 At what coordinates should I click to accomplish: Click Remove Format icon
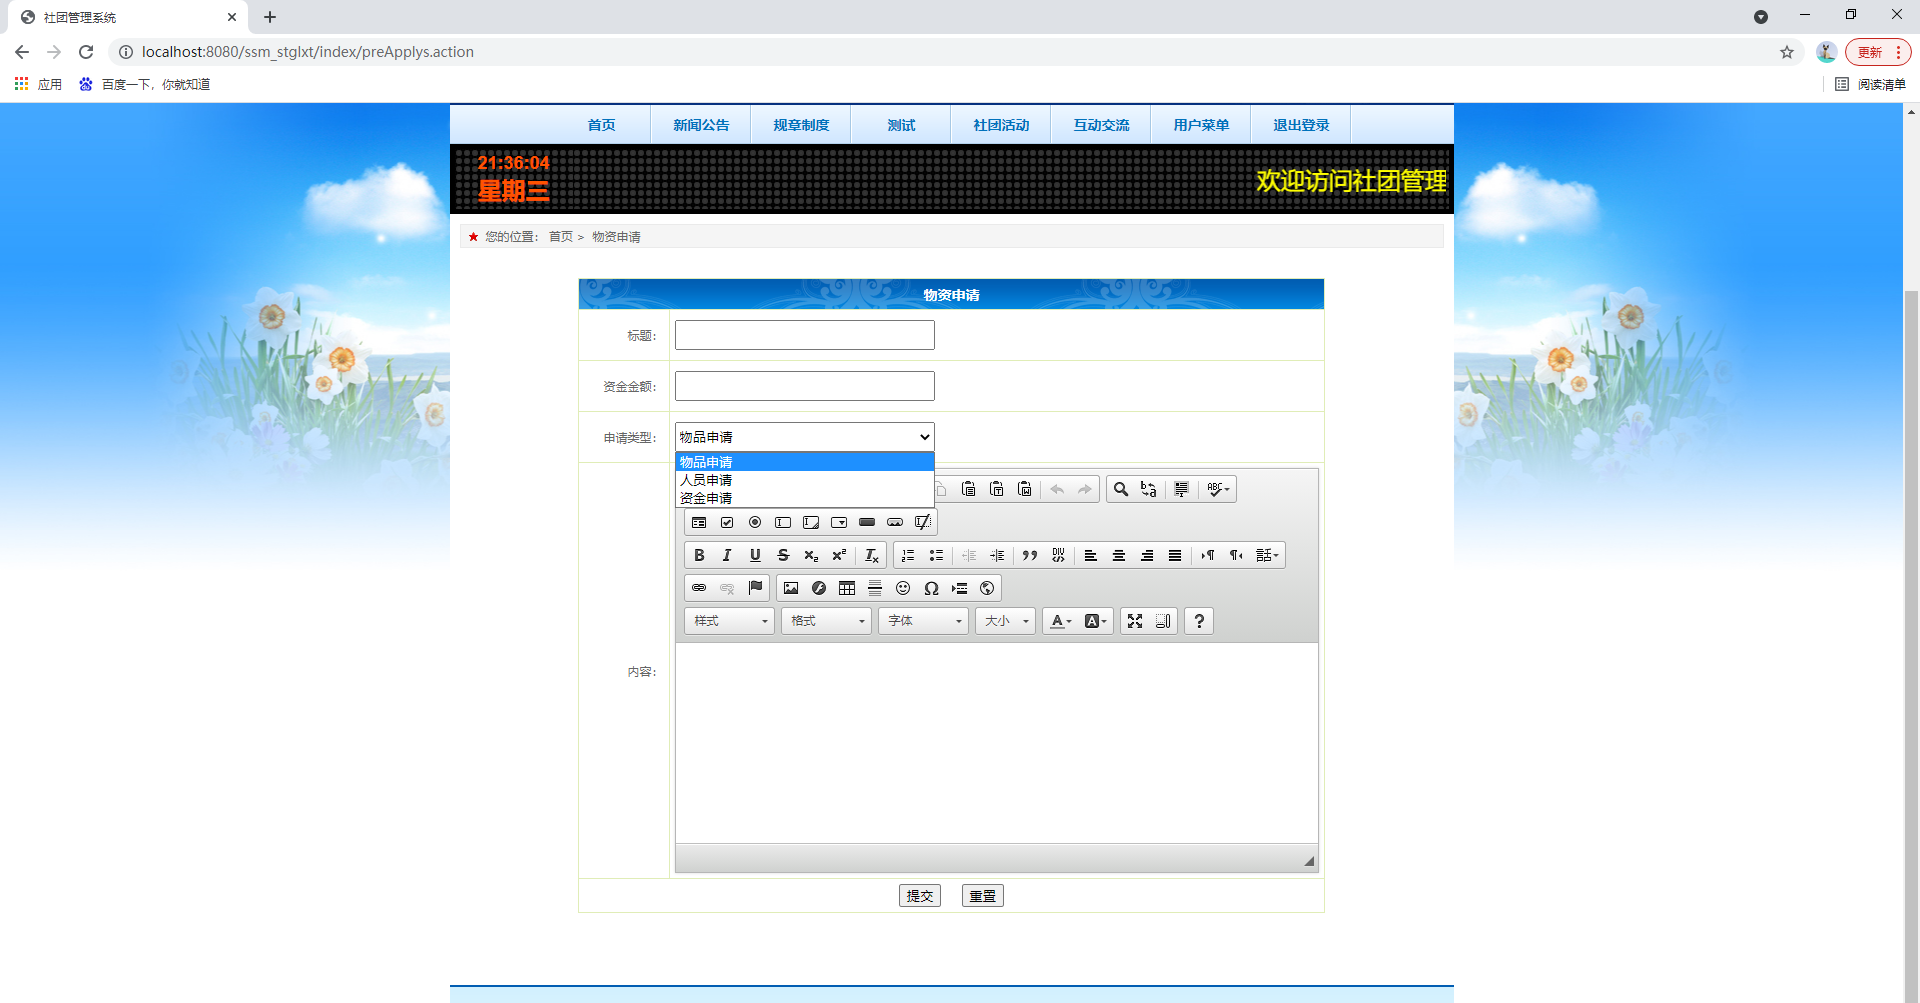point(872,555)
